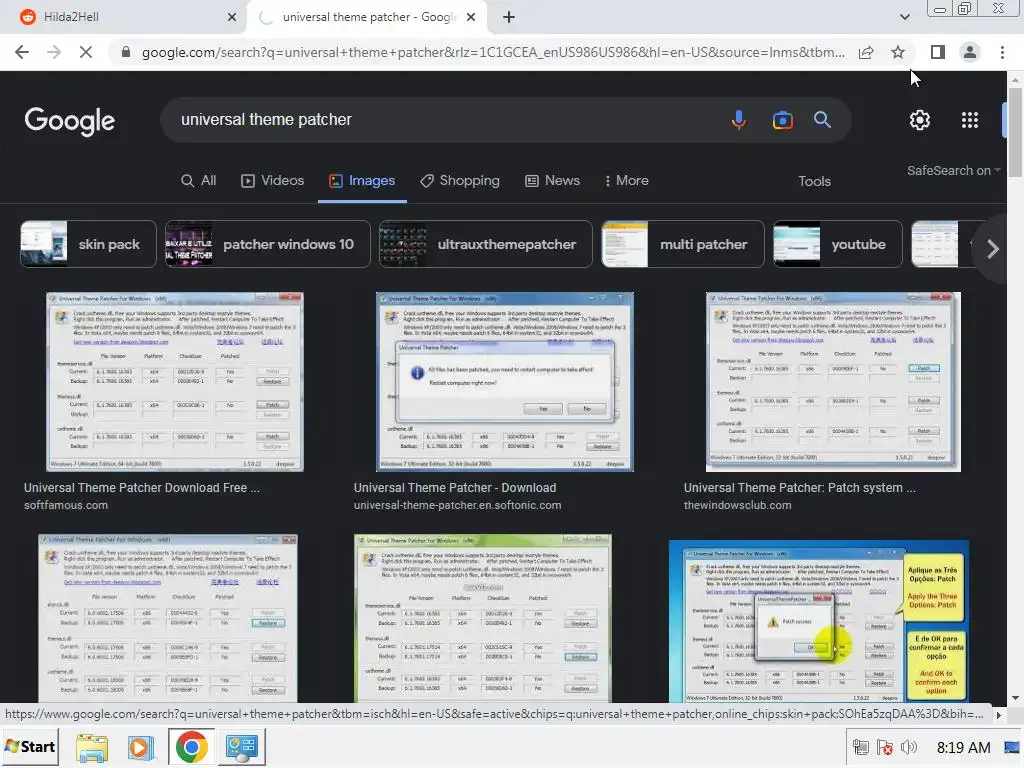Open the control panel taskbar icon
The height and width of the screenshot is (768, 1024).
pyautogui.click(x=242, y=747)
